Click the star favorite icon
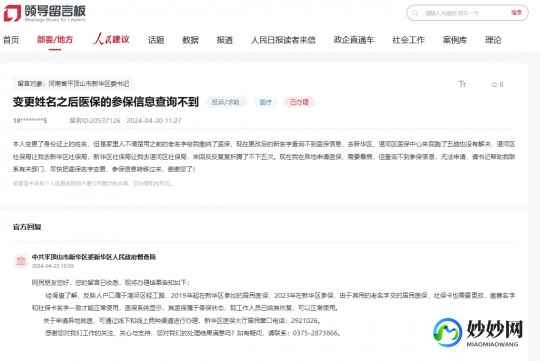The image size is (540, 361). pyautogui.click(x=494, y=84)
